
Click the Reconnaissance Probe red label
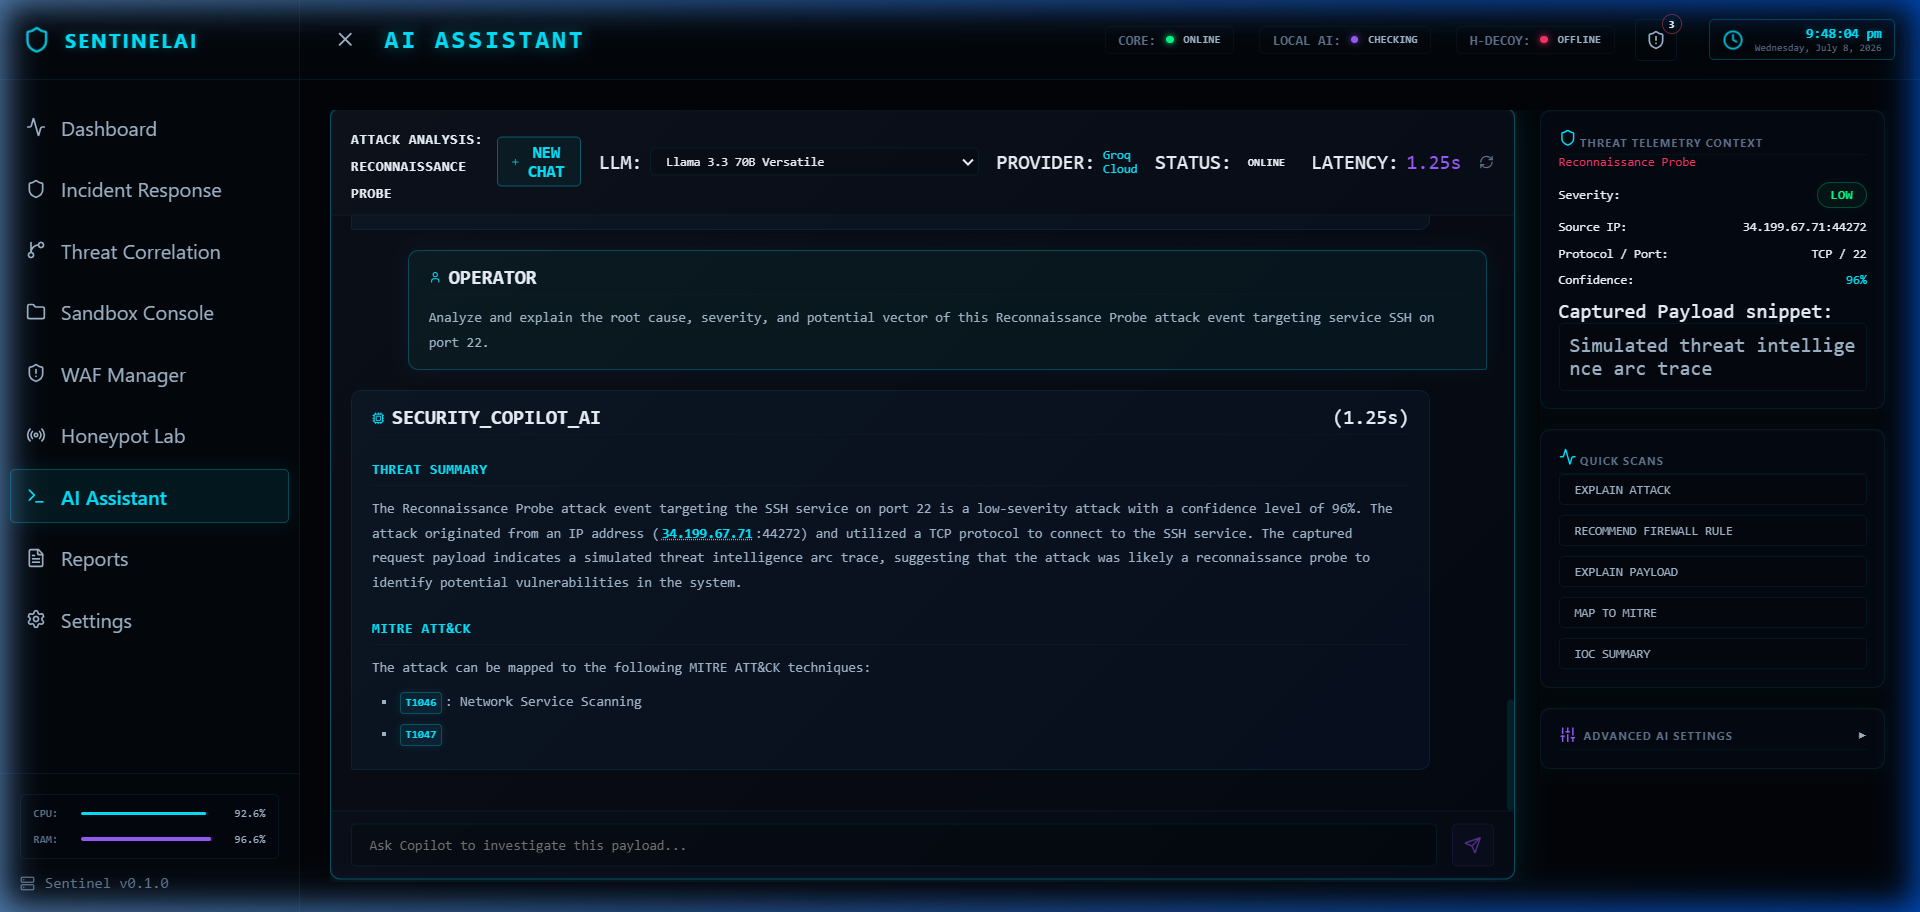[1627, 162]
